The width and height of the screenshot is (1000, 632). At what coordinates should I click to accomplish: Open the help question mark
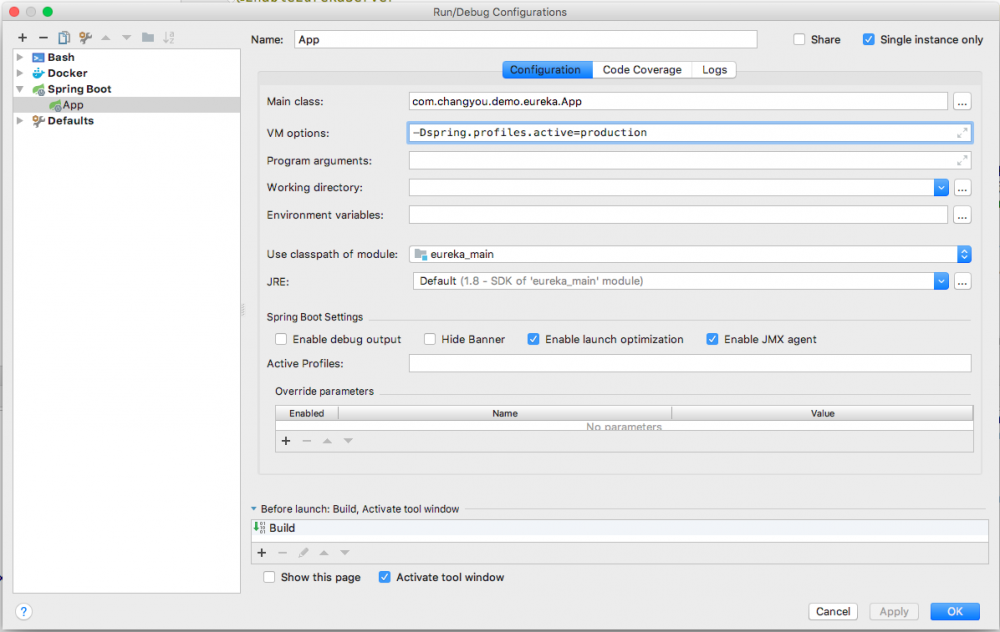tap(24, 612)
